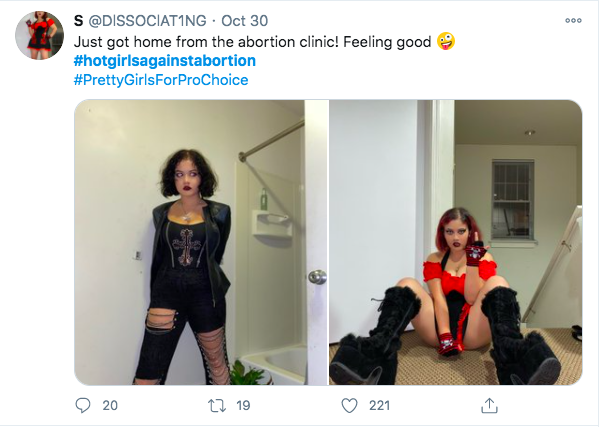The height and width of the screenshot is (427, 599).
Task: Click the zany face emoji in tweet
Action: click(446, 41)
